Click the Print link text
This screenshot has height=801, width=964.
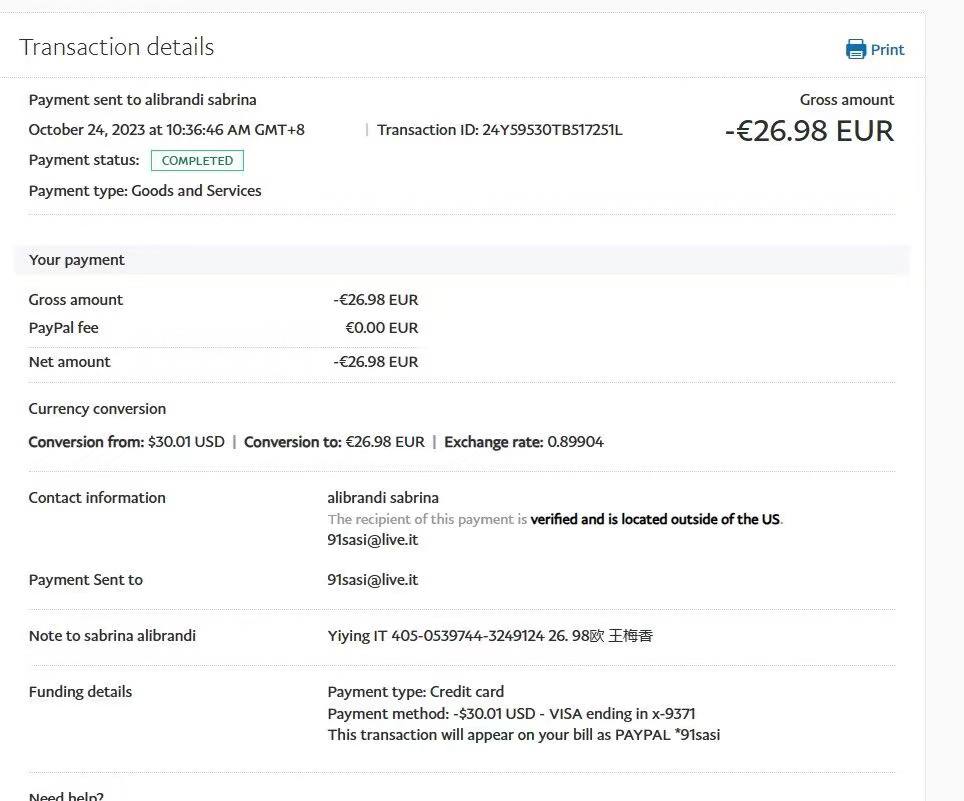coord(887,50)
